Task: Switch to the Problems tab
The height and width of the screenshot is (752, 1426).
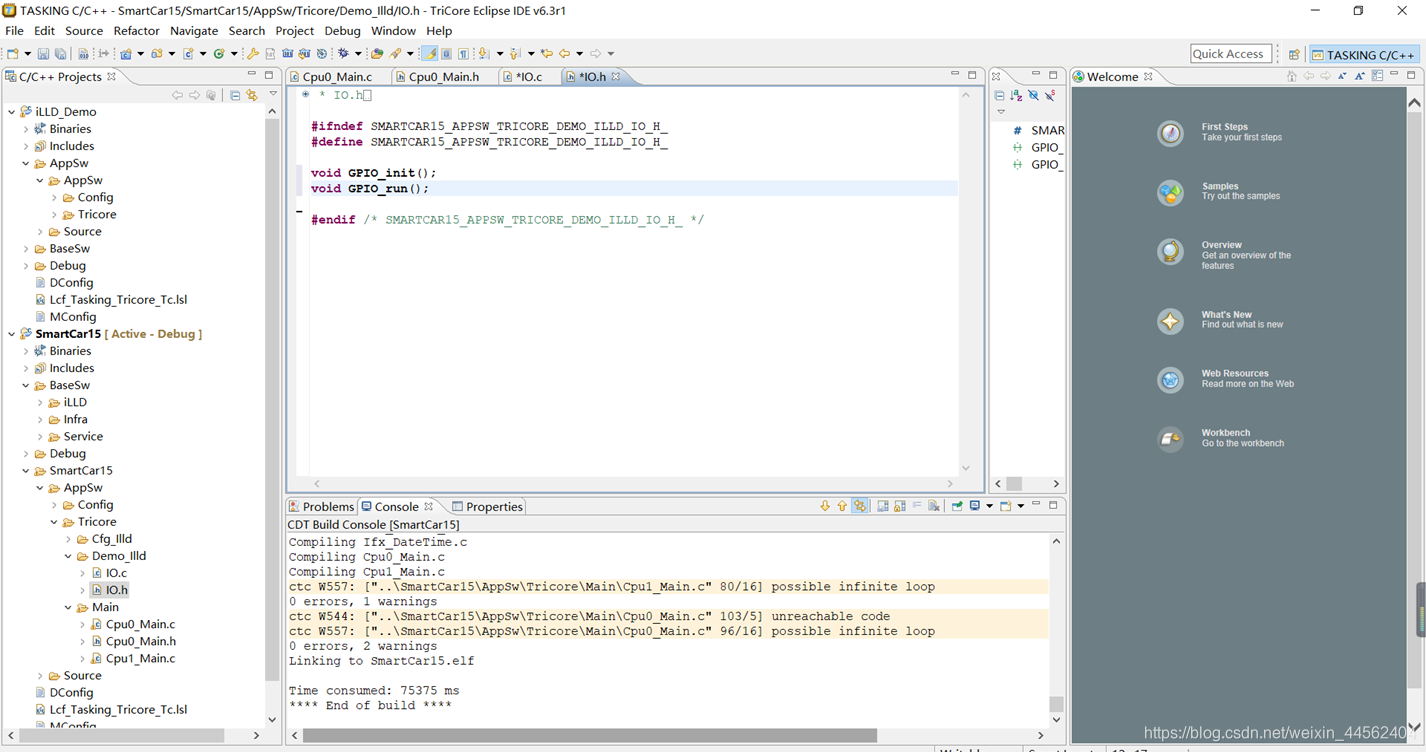Action: click(x=321, y=507)
